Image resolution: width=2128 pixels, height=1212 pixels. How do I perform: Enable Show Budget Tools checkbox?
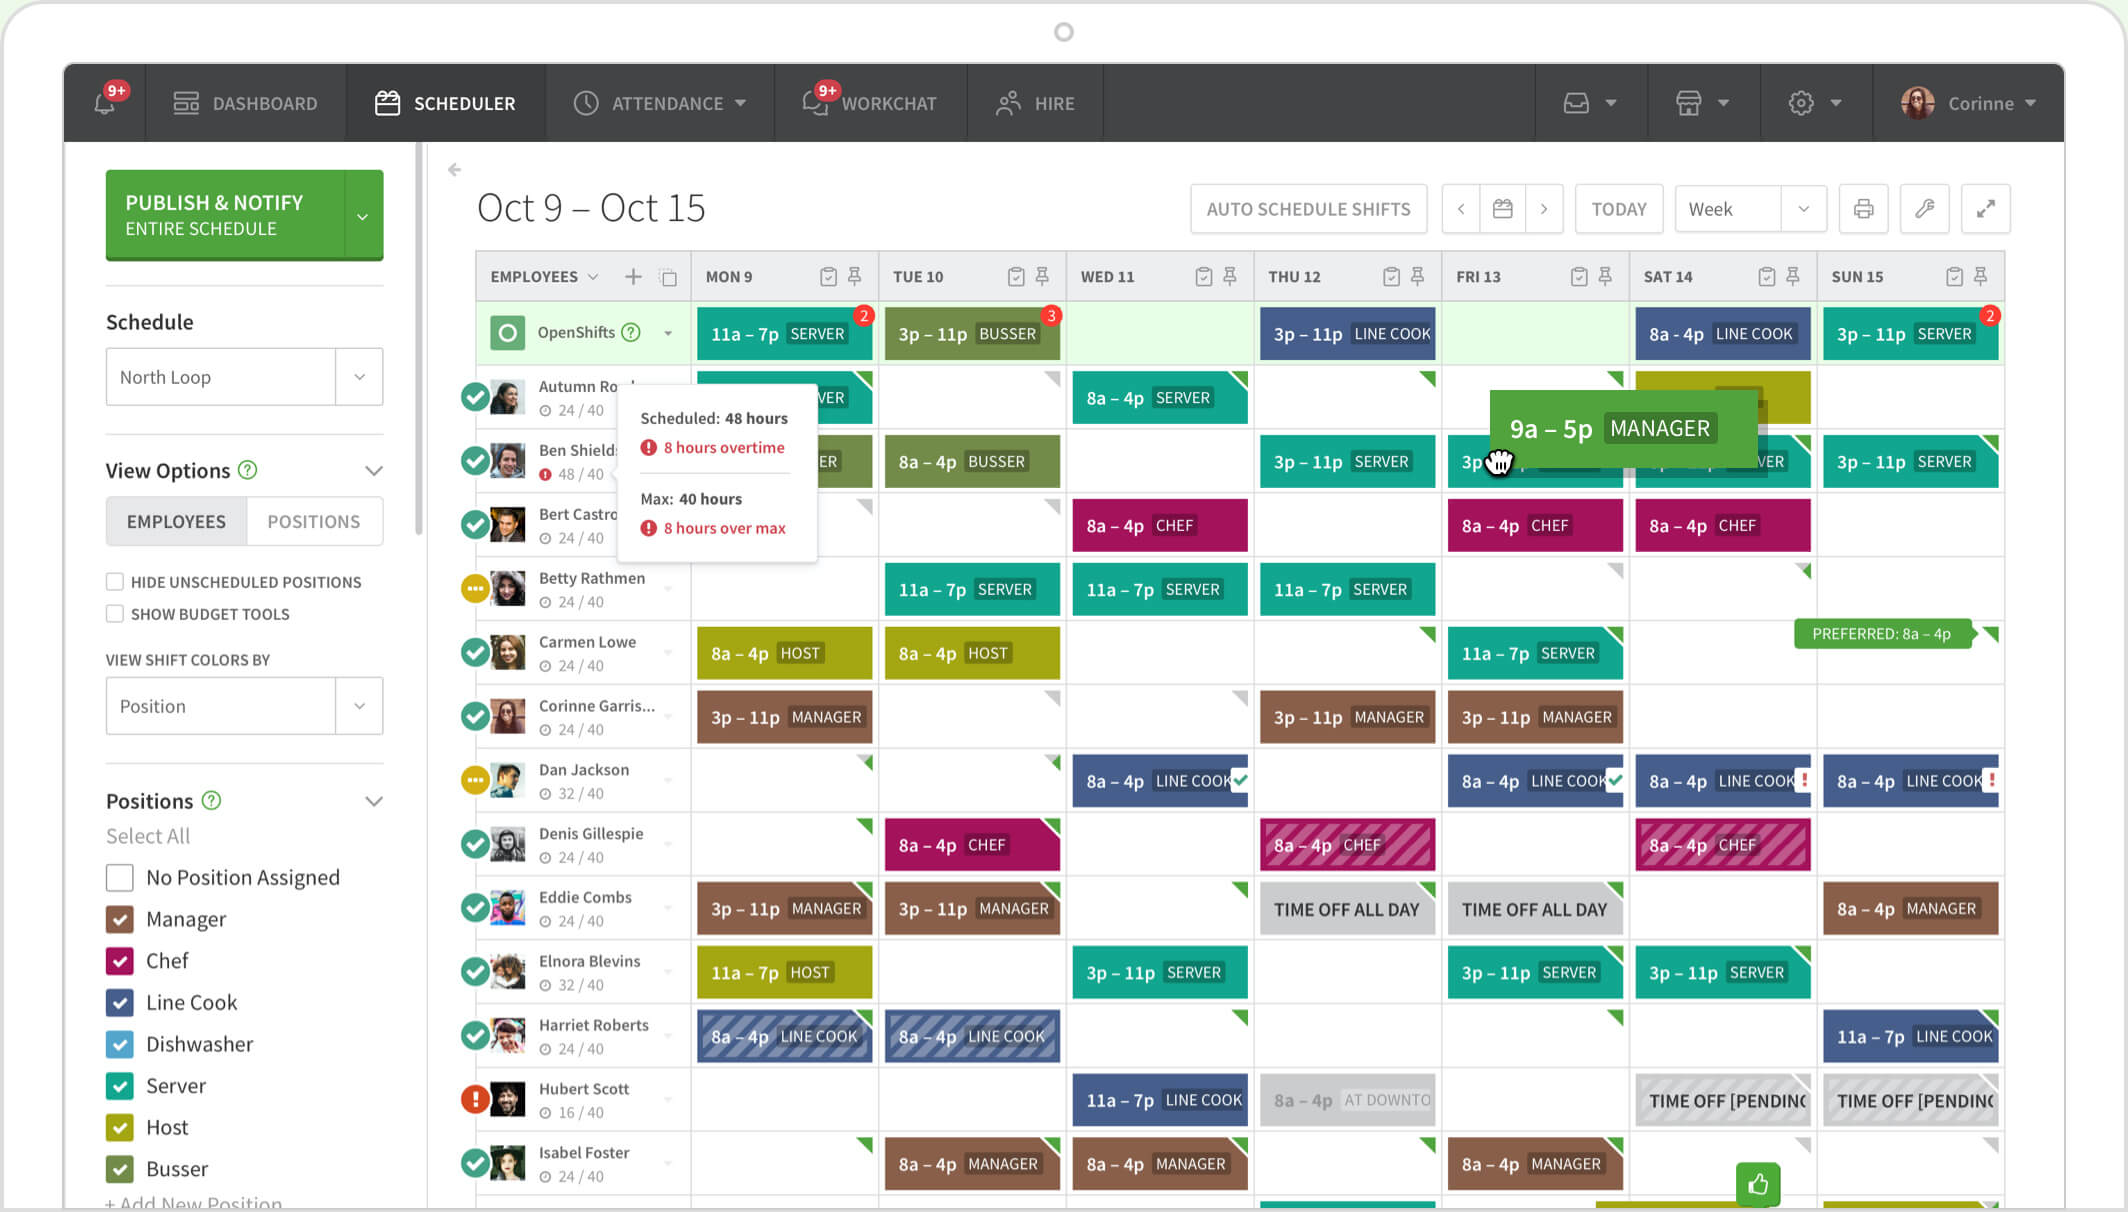click(114, 613)
